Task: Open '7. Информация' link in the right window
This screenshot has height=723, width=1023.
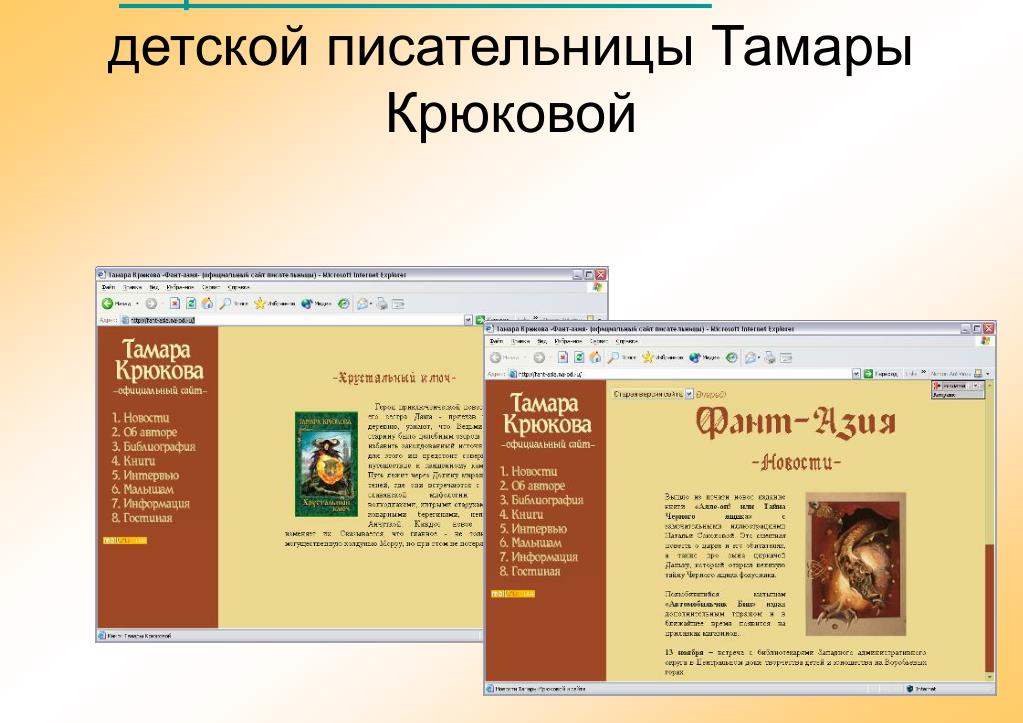Action: click(539, 557)
